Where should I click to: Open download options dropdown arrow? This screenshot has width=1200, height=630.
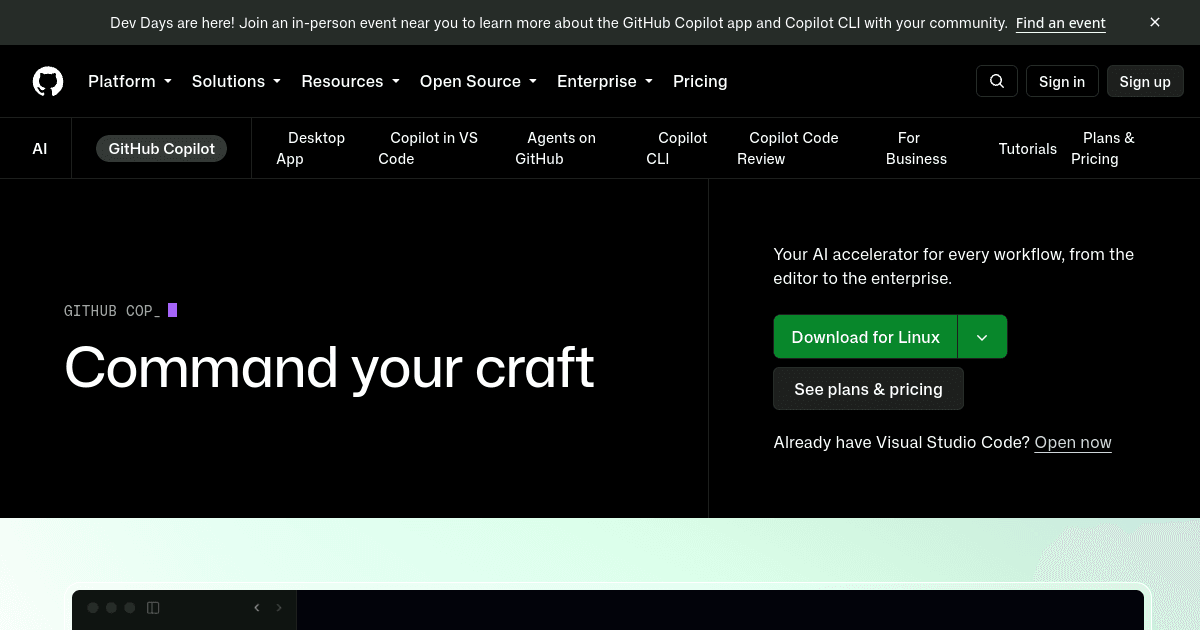[x=982, y=337]
